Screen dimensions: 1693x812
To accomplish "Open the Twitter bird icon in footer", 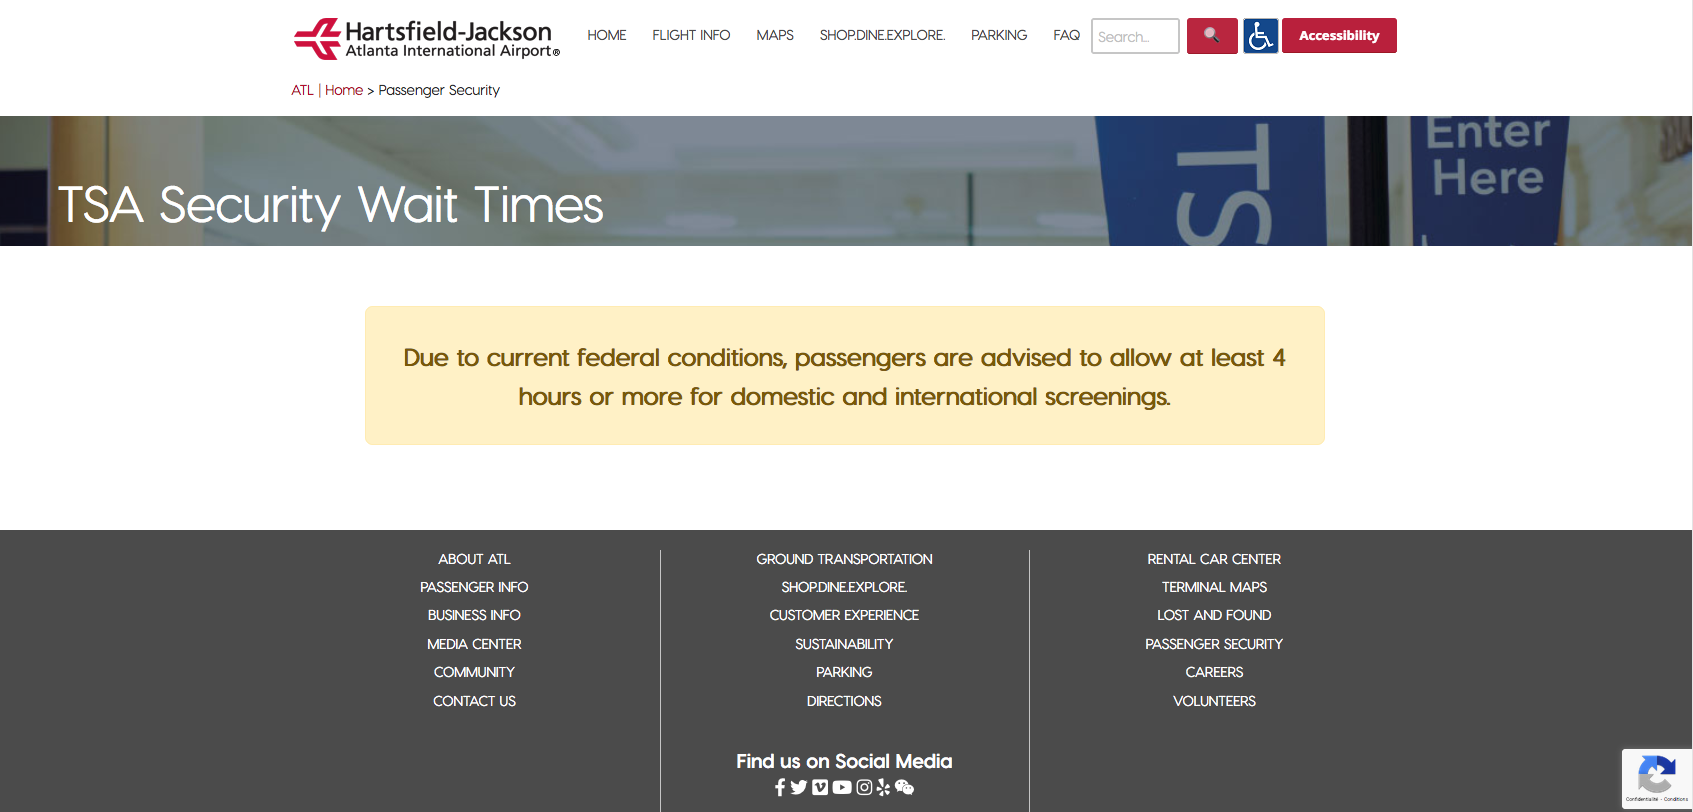I will pyautogui.click(x=799, y=788).
